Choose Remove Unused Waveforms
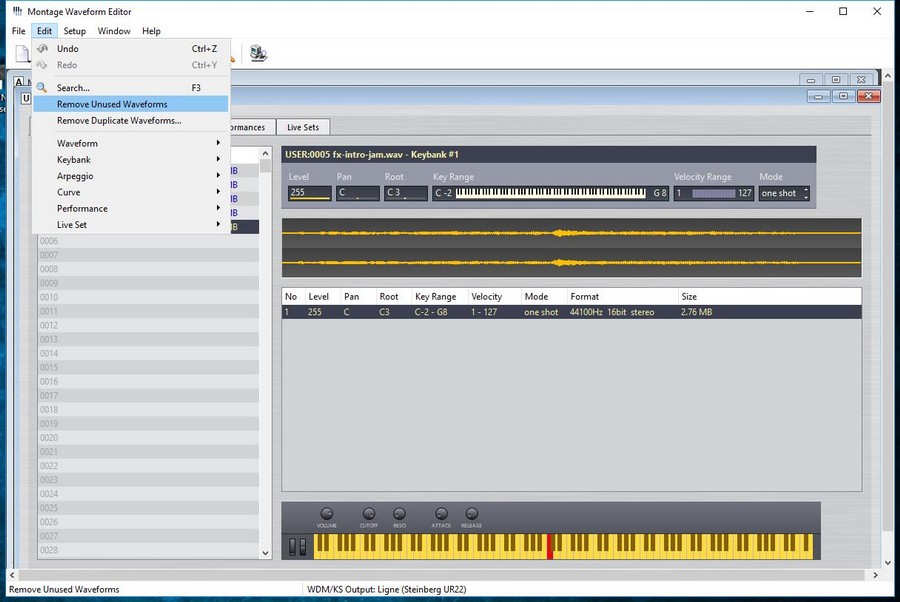Viewport: 900px width, 602px height. click(x=112, y=104)
